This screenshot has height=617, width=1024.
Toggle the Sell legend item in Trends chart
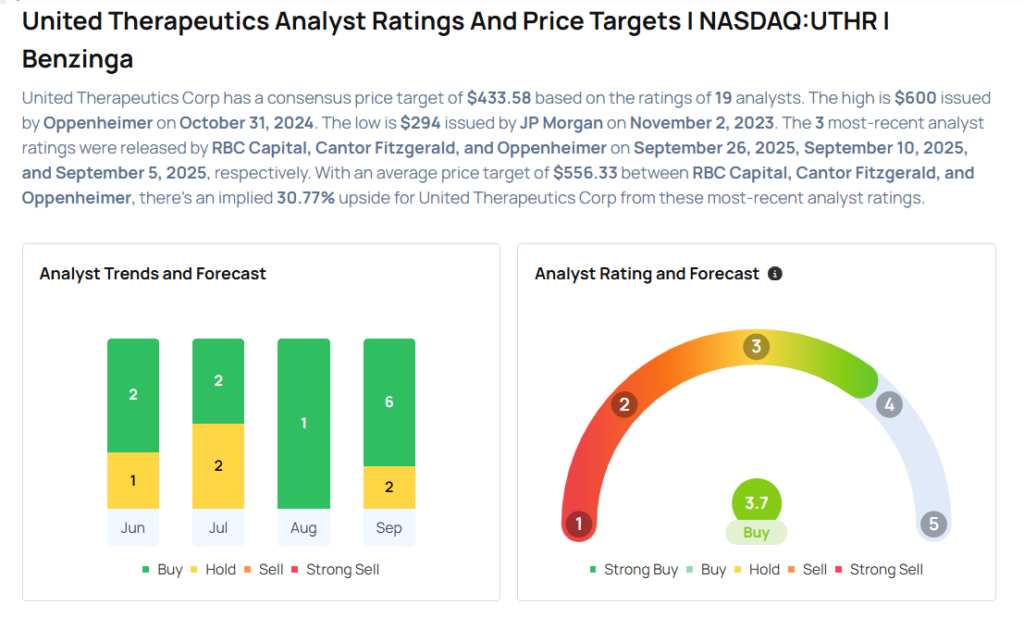(263, 569)
